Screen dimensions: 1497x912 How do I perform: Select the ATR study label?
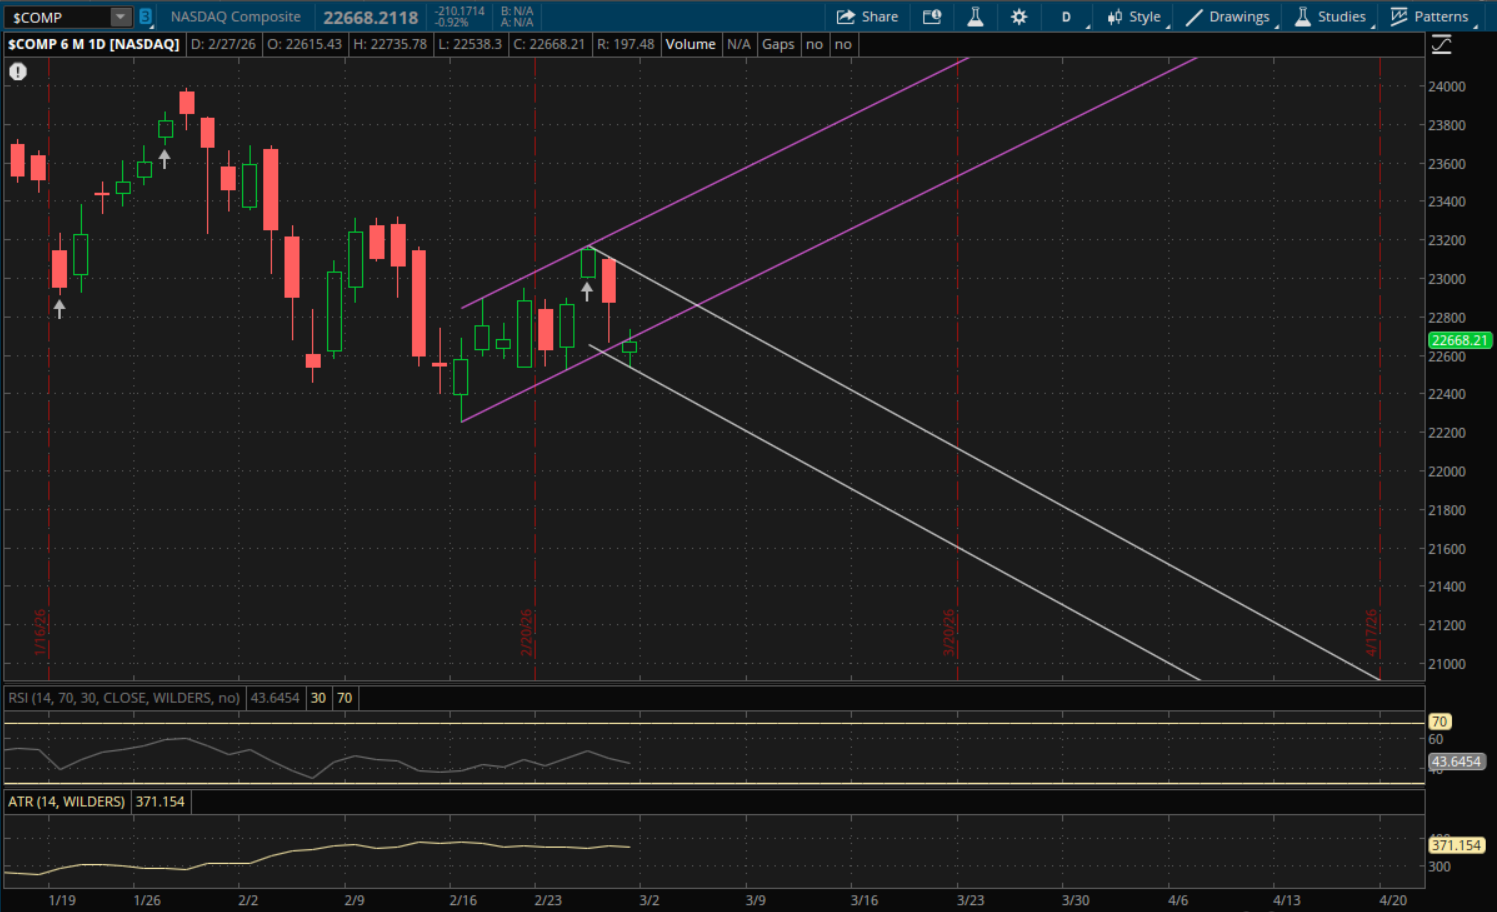click(66, 802)
